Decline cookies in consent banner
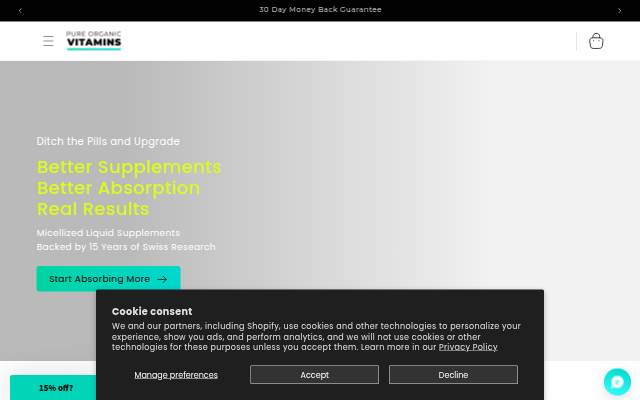The image size is (640, 400). pos(453,375)
